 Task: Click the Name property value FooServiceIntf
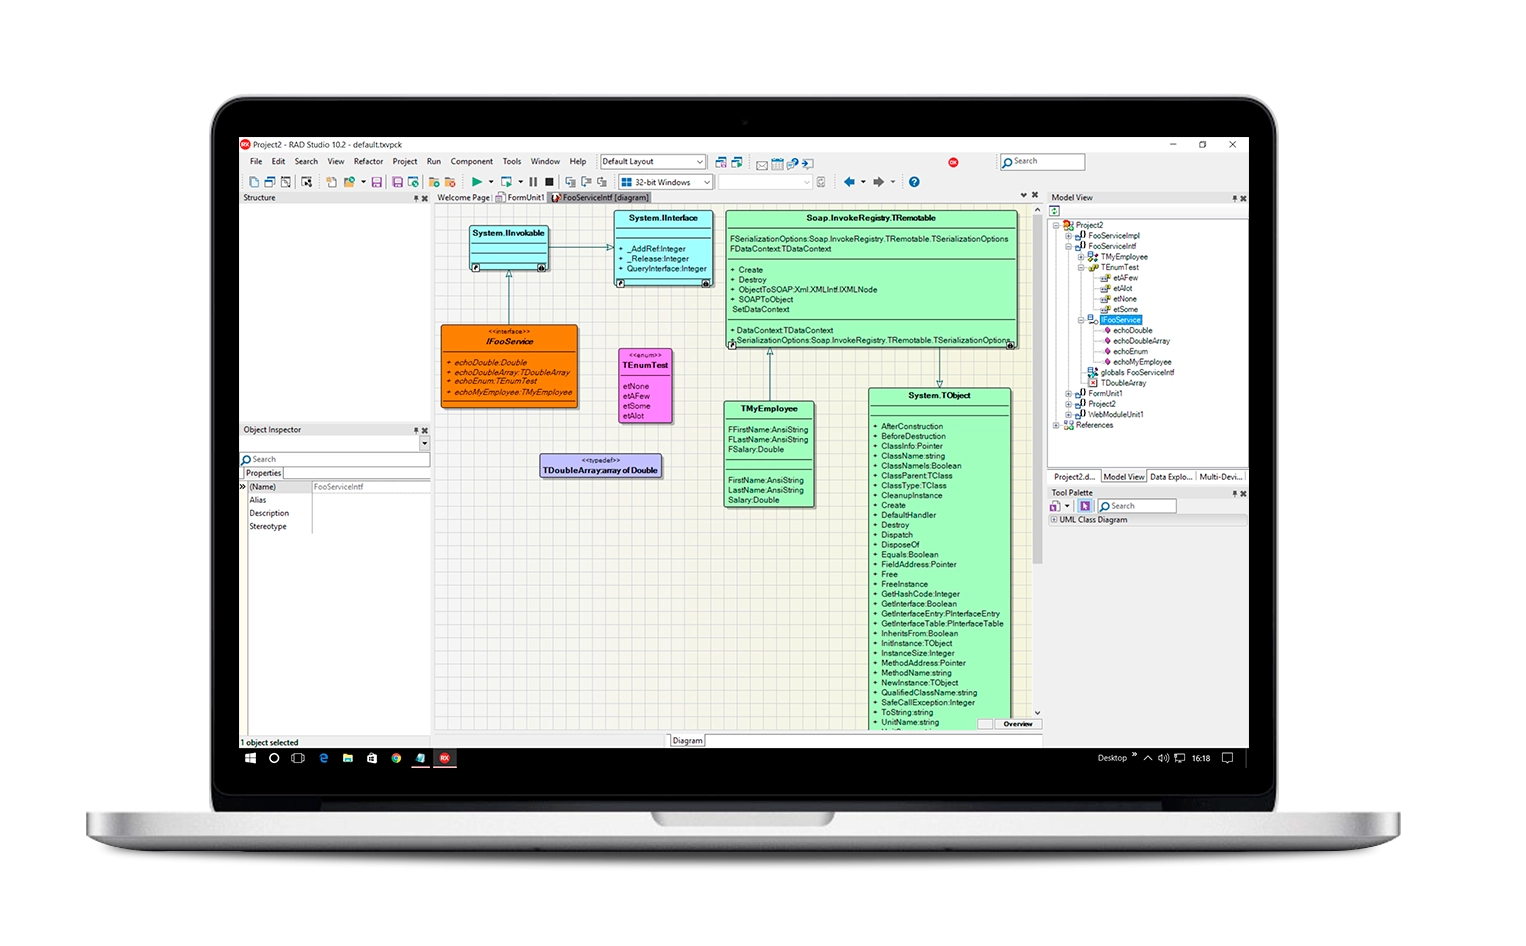370,487
